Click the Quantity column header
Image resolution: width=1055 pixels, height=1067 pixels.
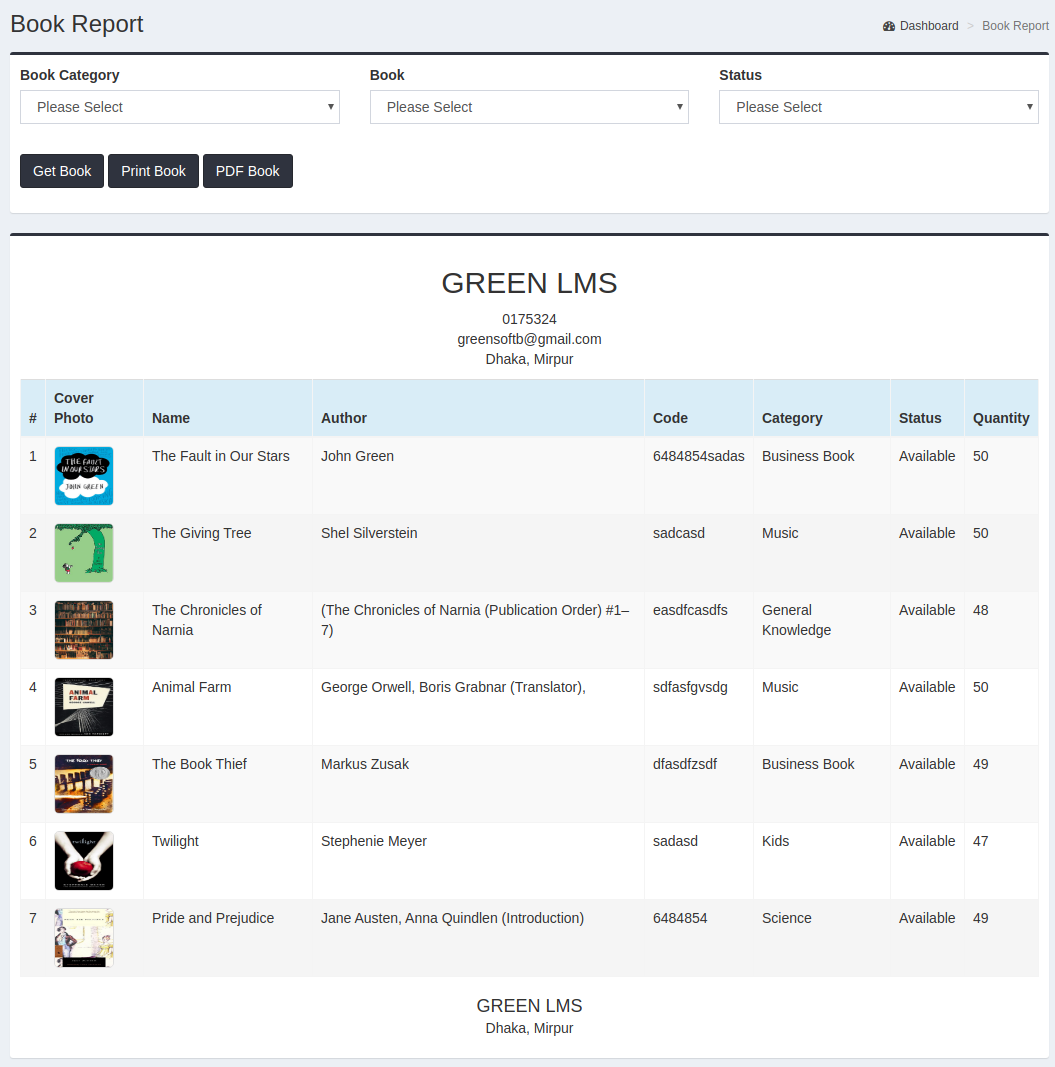tap(1001, 417)
